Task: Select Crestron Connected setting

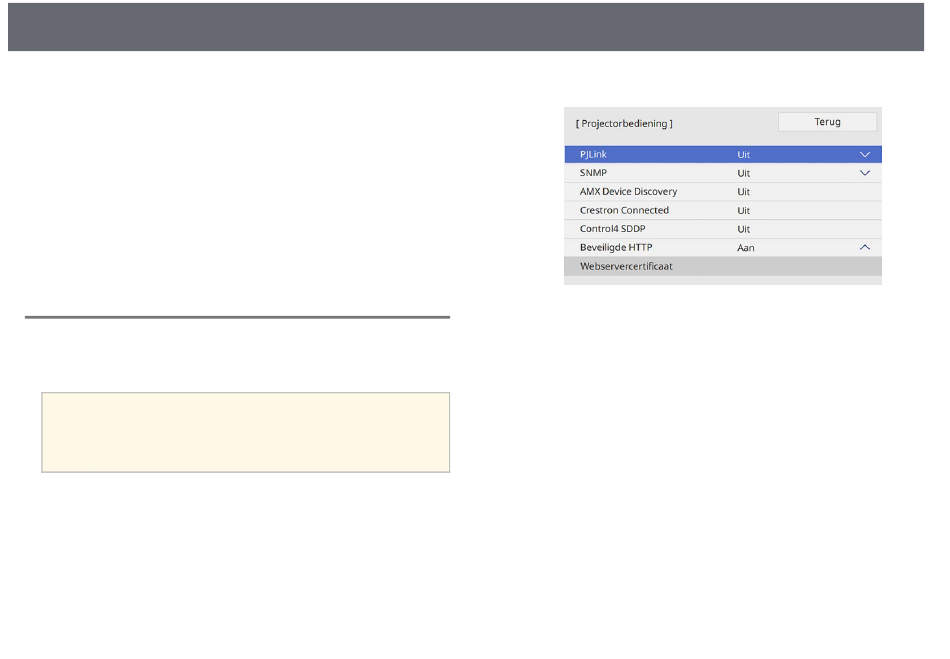Action: point(723,210)
